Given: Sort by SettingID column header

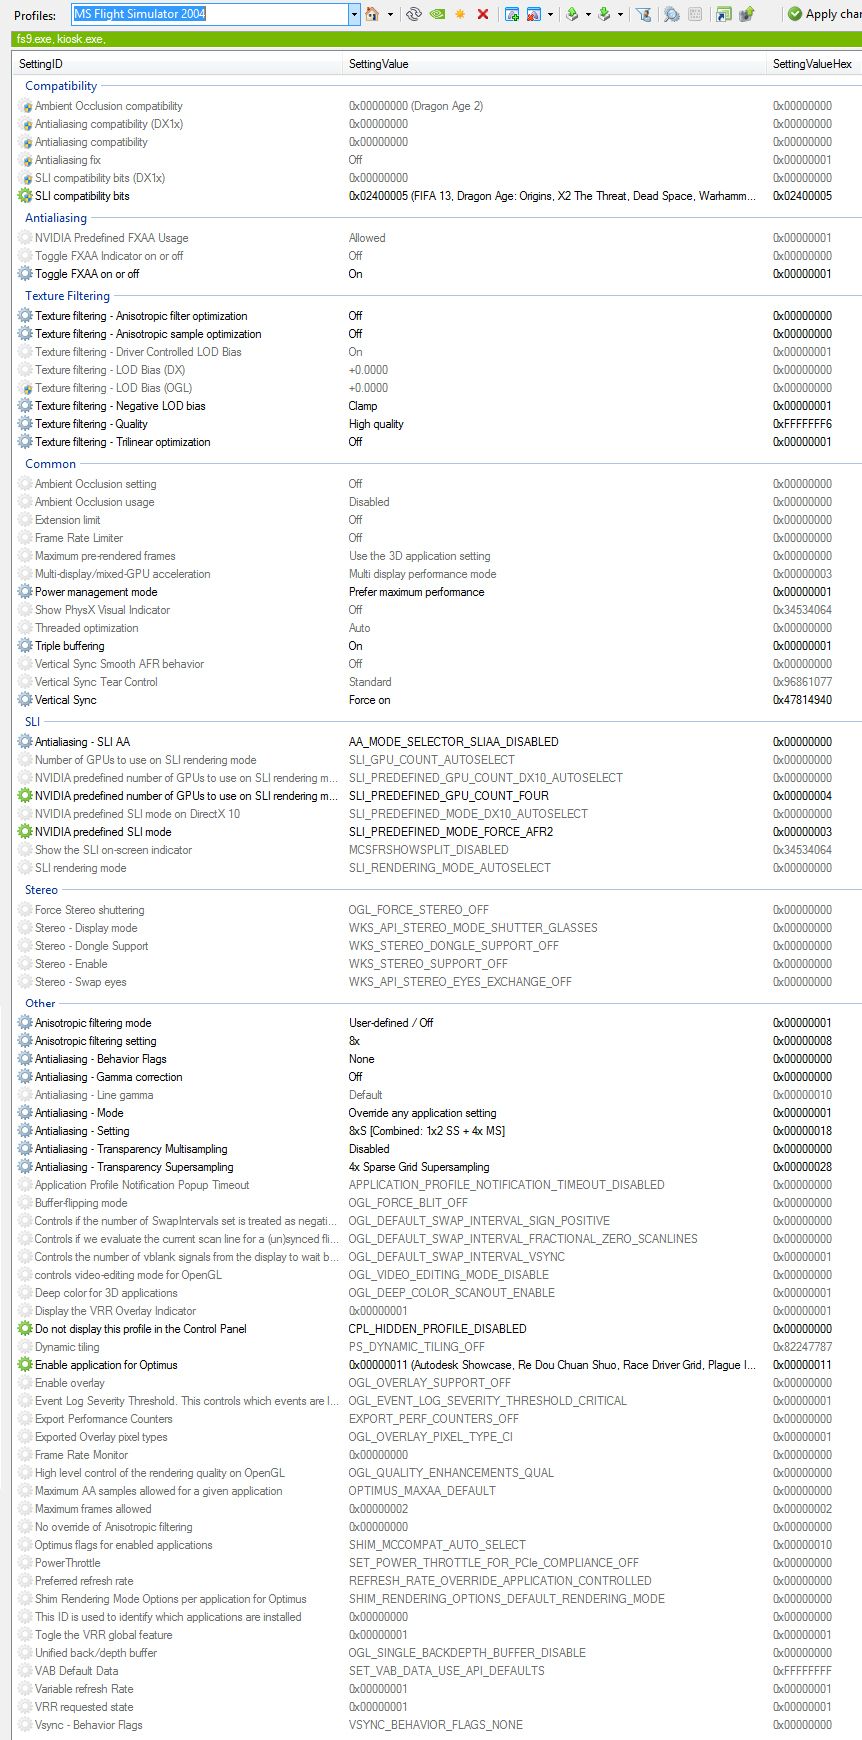Looking at the screenshot, I should click(x=177, y=64).
